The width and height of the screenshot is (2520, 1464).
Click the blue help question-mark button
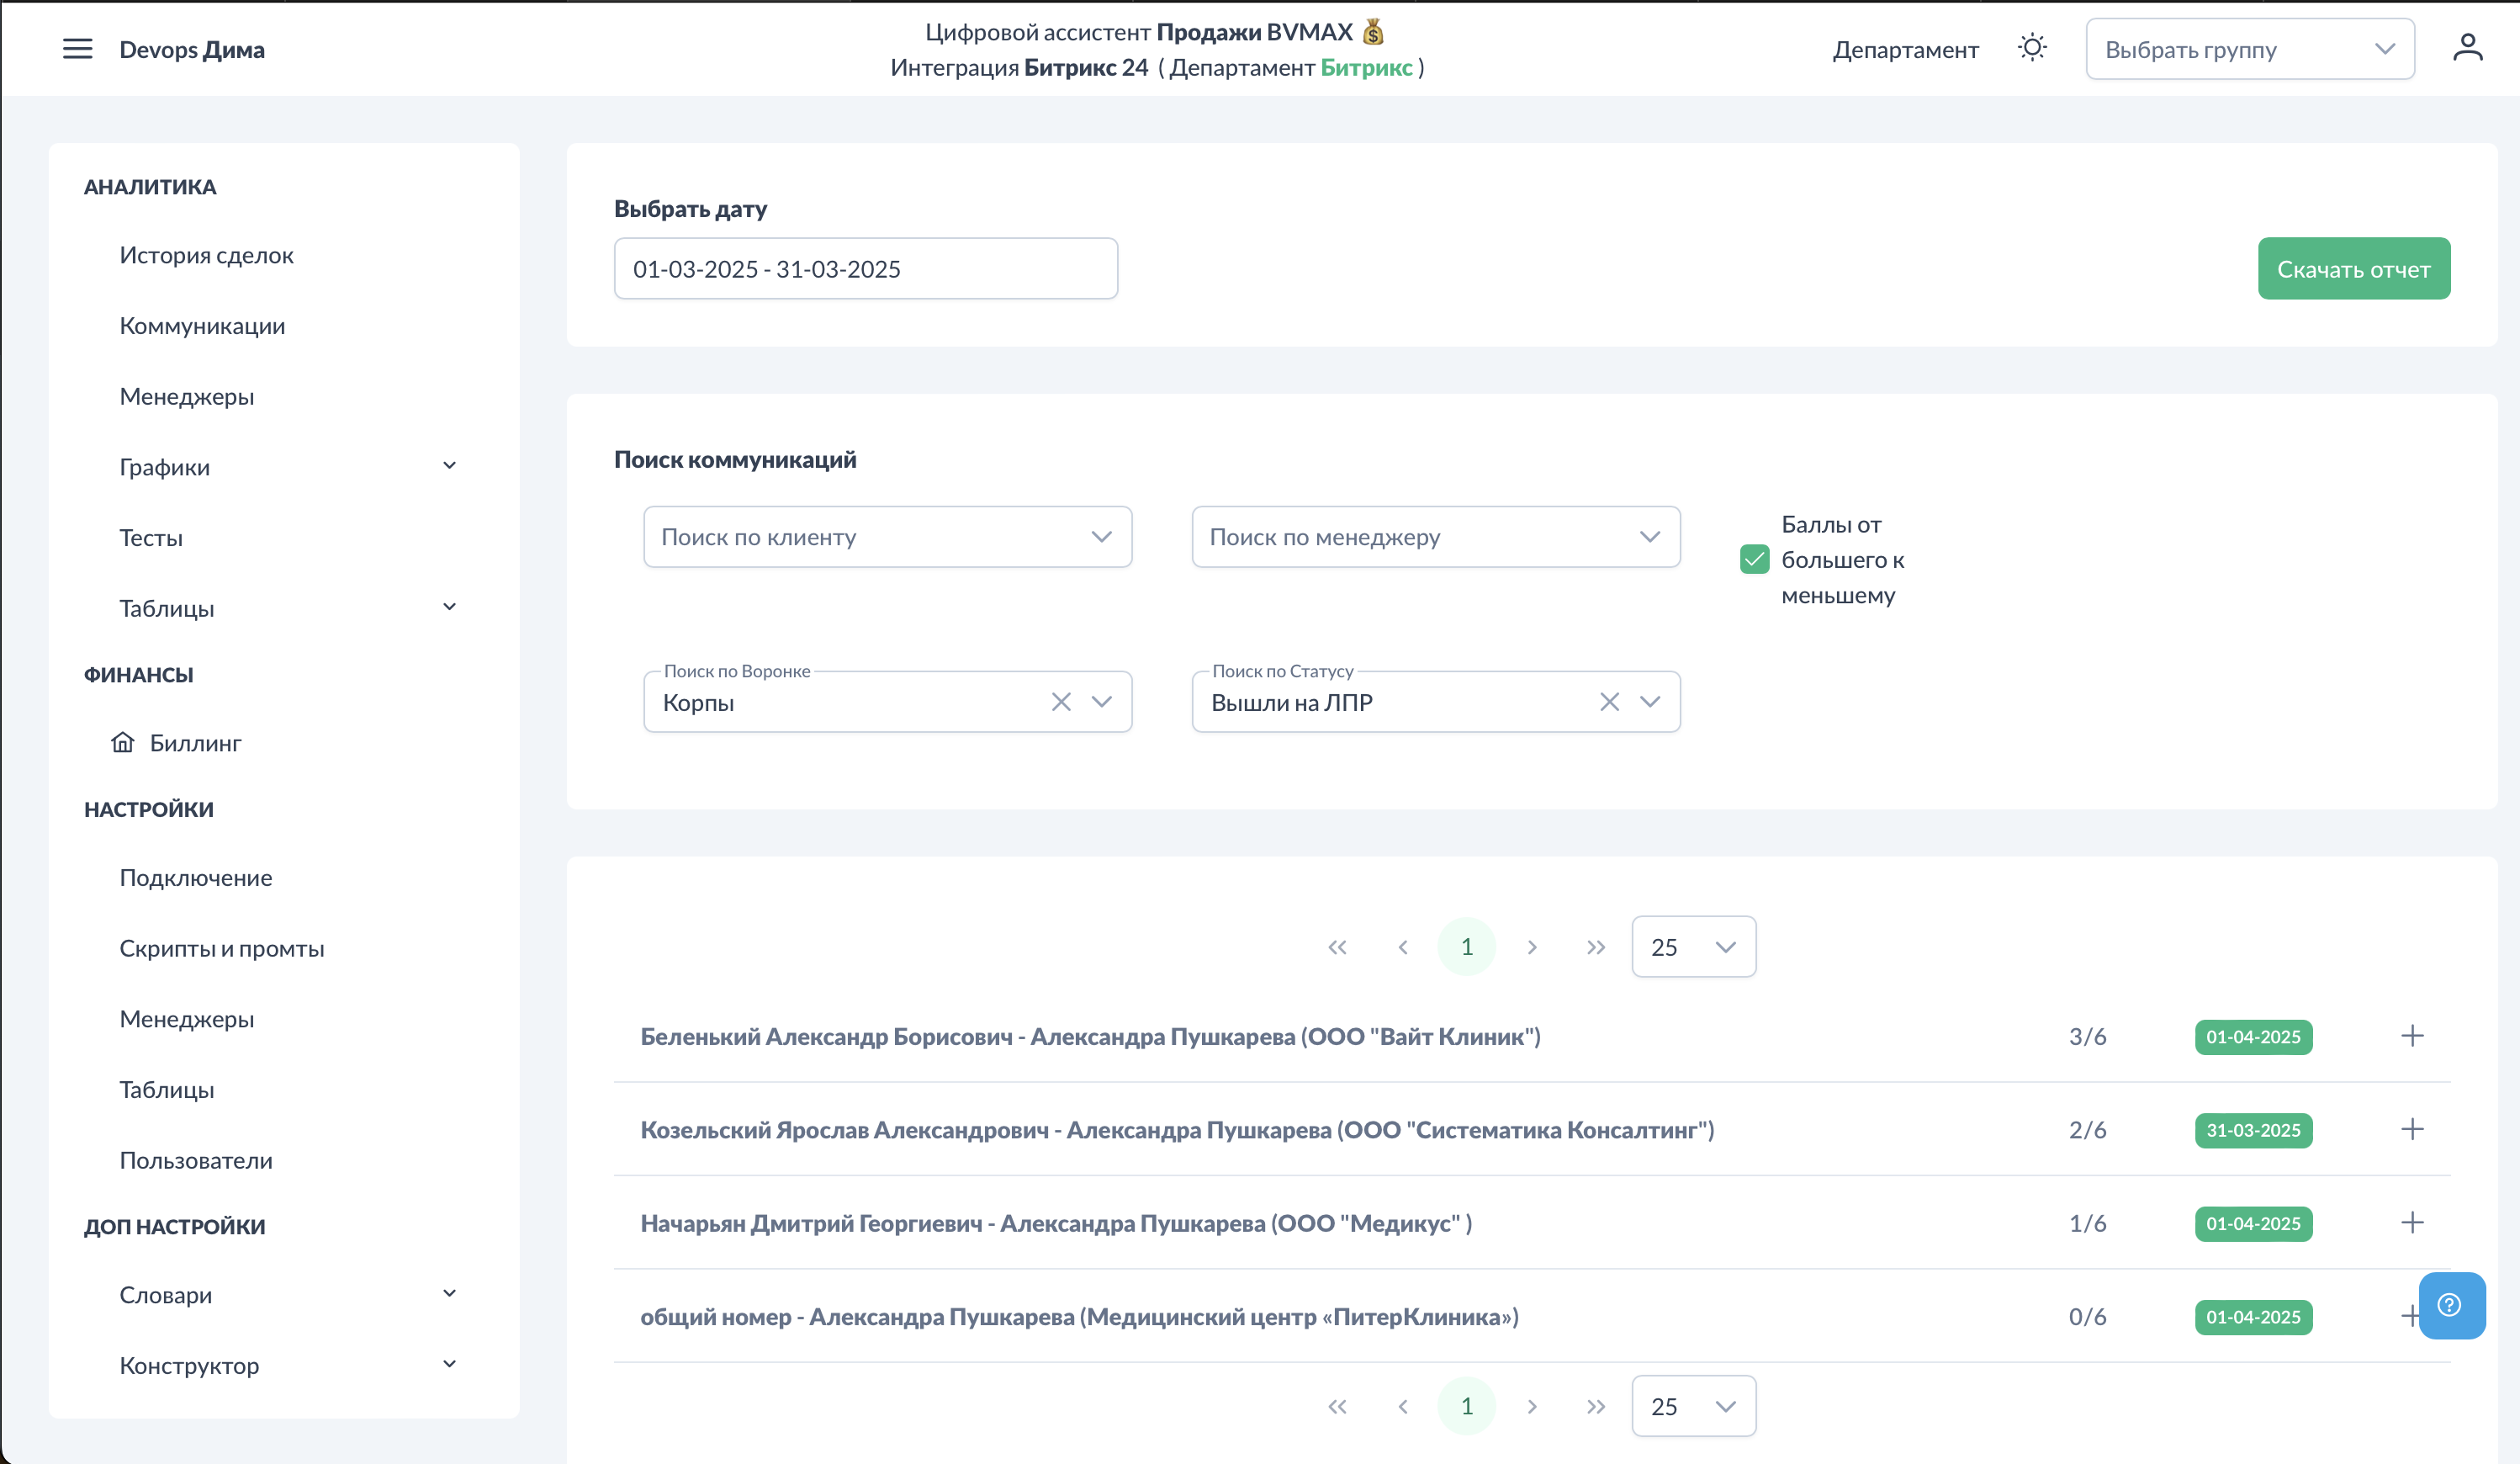pyautogui.click(x=2451, y=1305)
